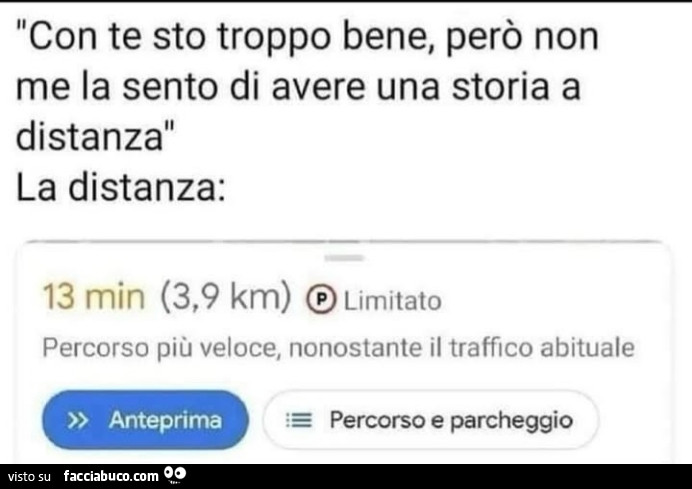This screenshot has width=692, height=489.
Task: Open Percorso e parcheggio
Action: pos(431,420)
